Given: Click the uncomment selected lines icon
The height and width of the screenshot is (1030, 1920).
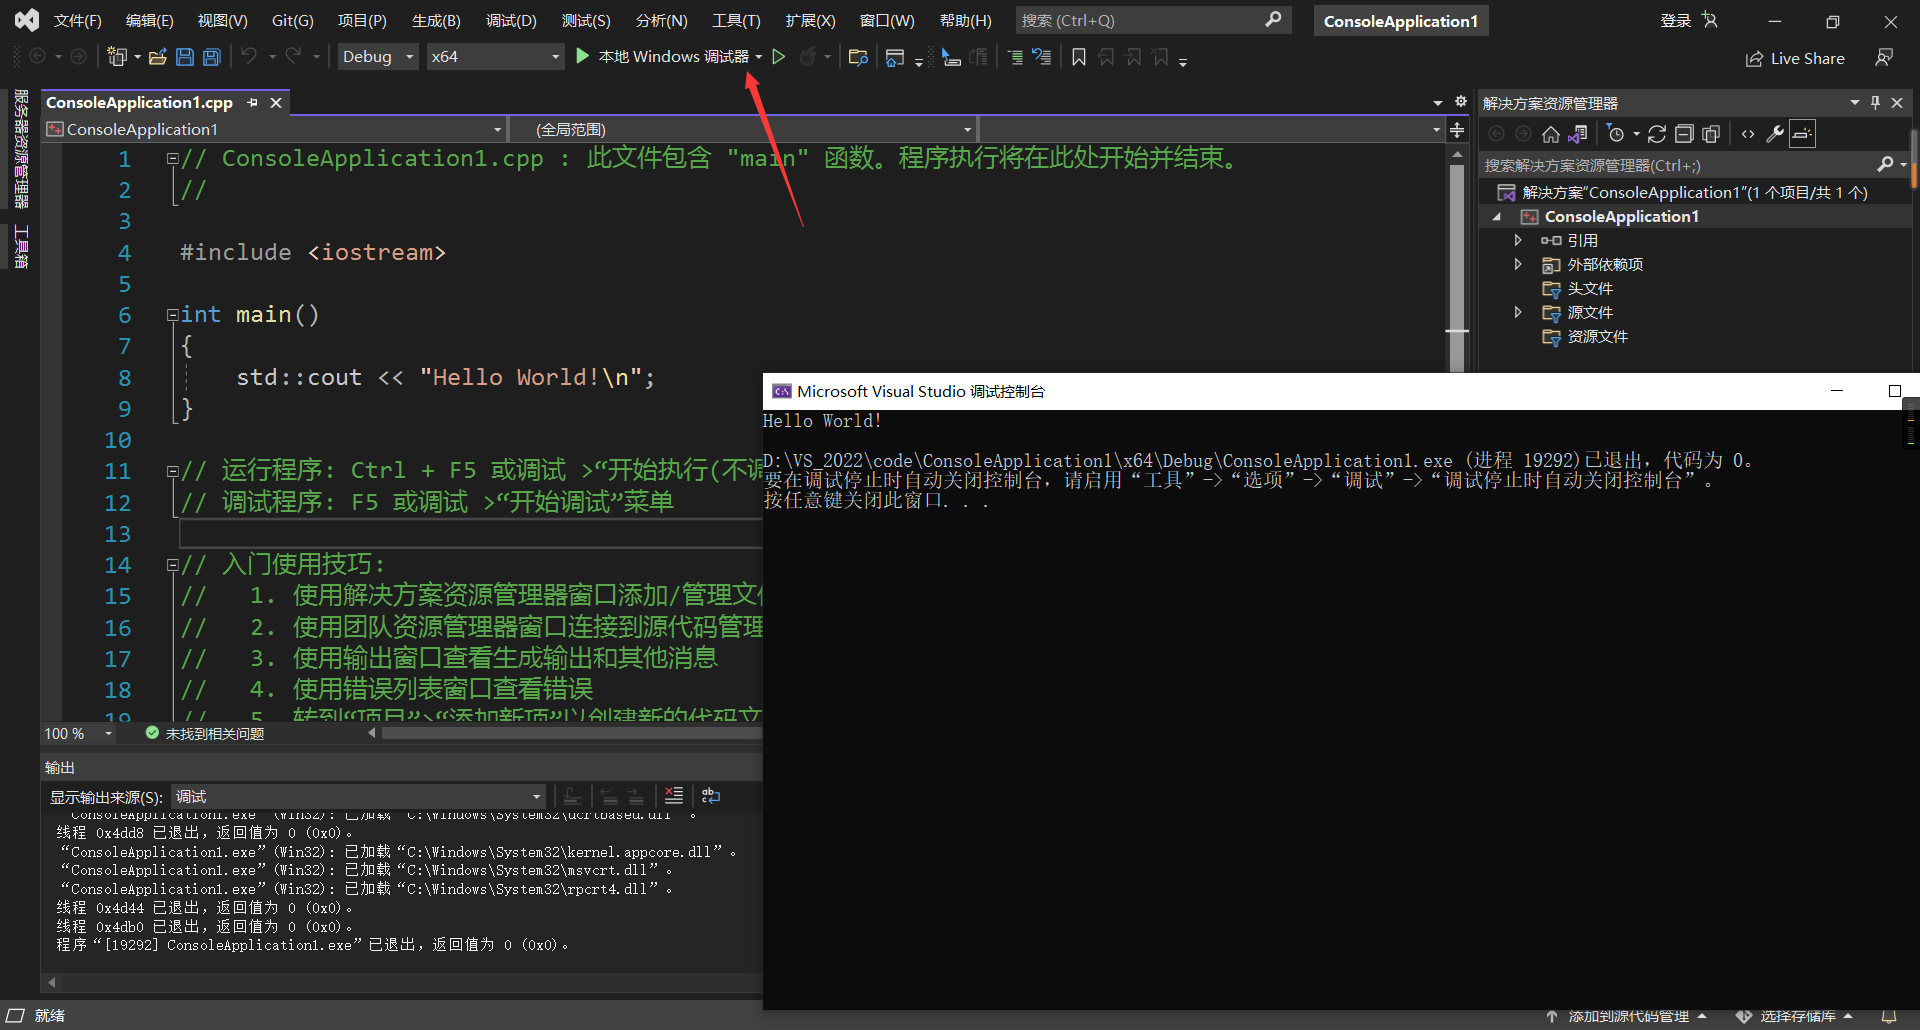Looking at the screenshot, I should [x=1042, y=57].
